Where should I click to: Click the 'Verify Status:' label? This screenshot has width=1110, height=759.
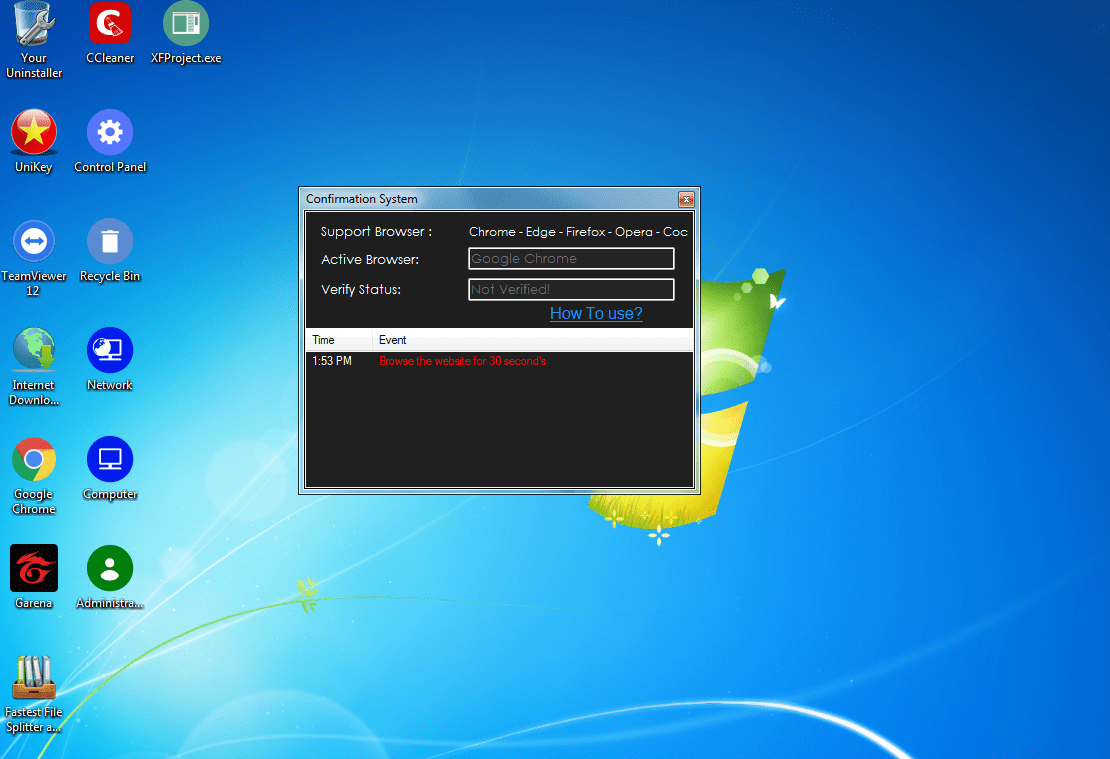361,290
